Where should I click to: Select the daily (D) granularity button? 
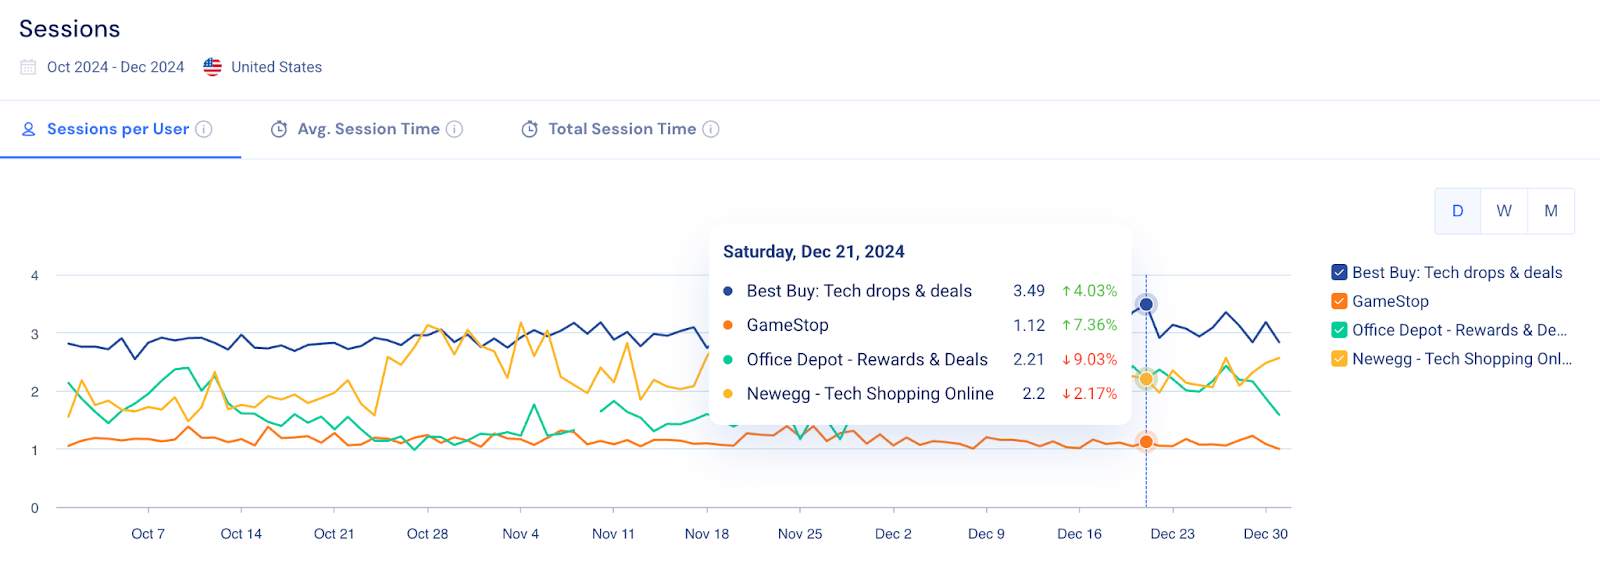click(1457, 211)
